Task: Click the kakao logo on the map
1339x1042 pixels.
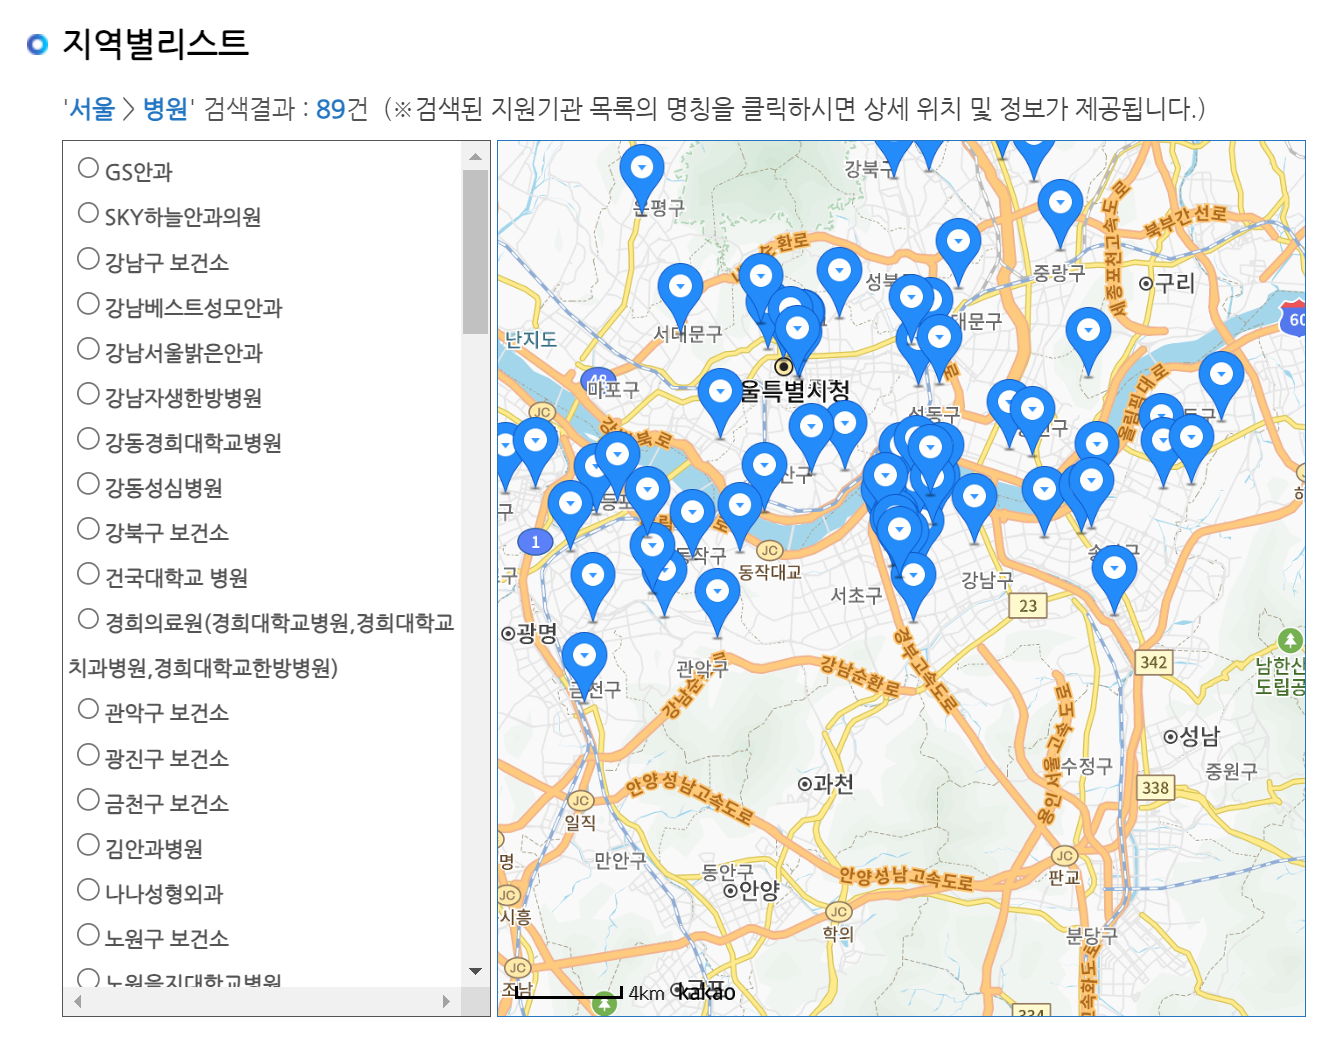Action: 703,993
